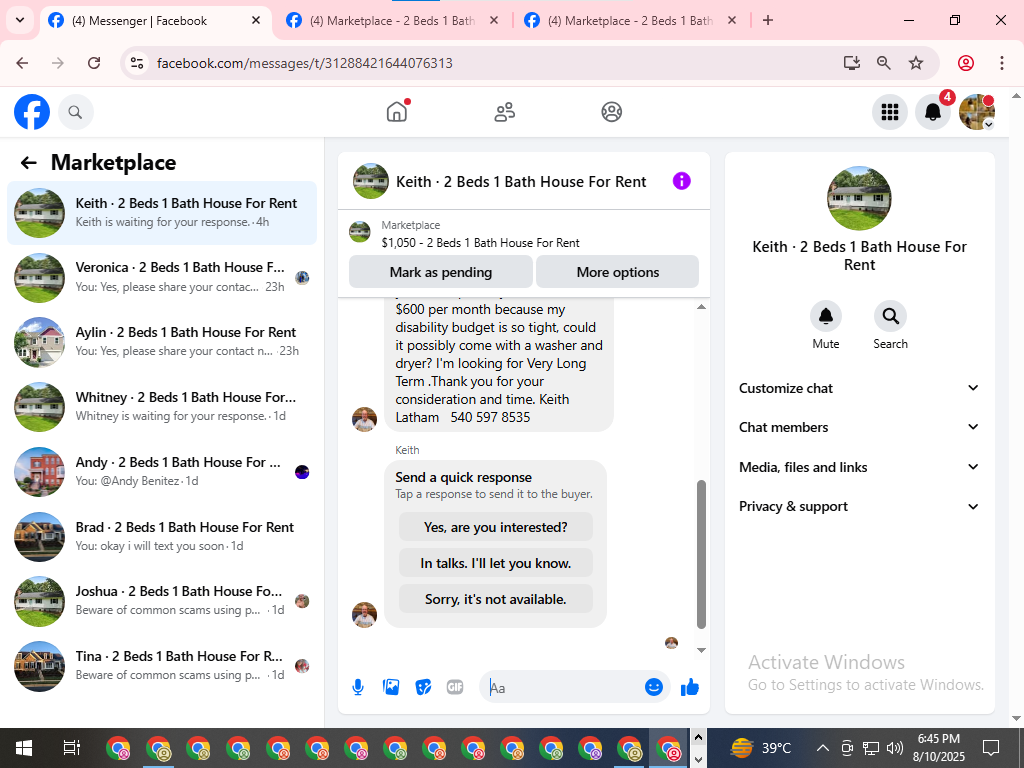Attach a file with the image icon
Image resolution: width=1024 pixels, height=768 pixels.
[391, 687]
